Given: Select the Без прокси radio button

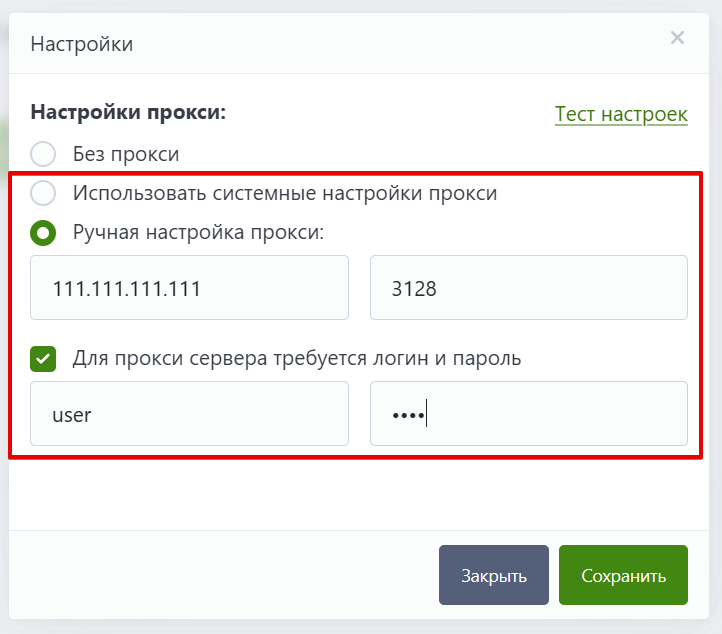Looking at the screenshot, I should pyautogui.click(x=43, y=154).
